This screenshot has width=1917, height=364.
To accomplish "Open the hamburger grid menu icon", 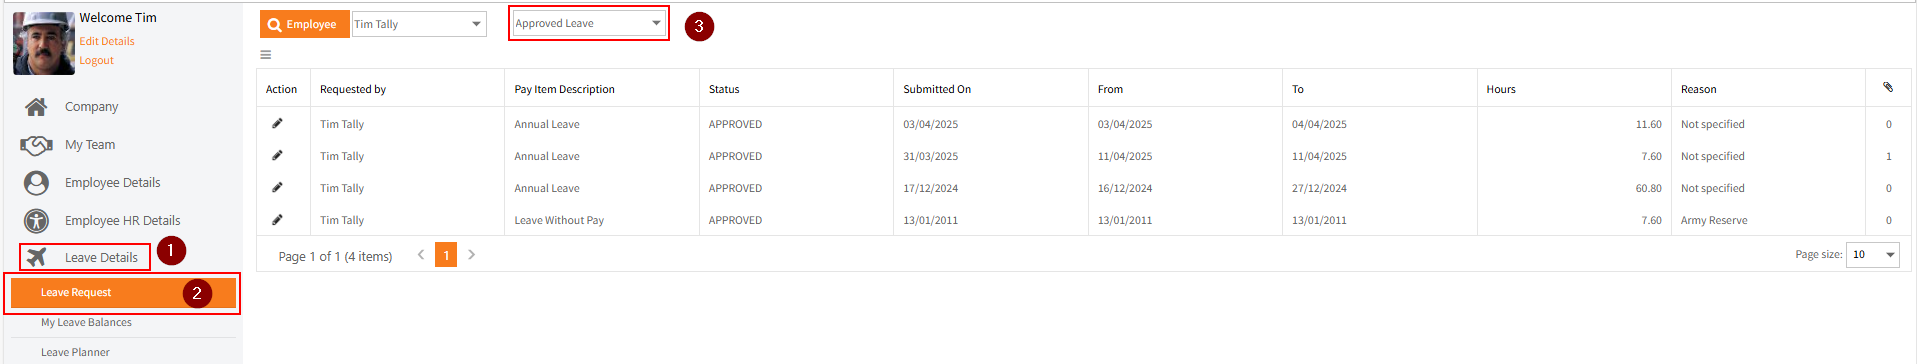I will coord(266,55).
